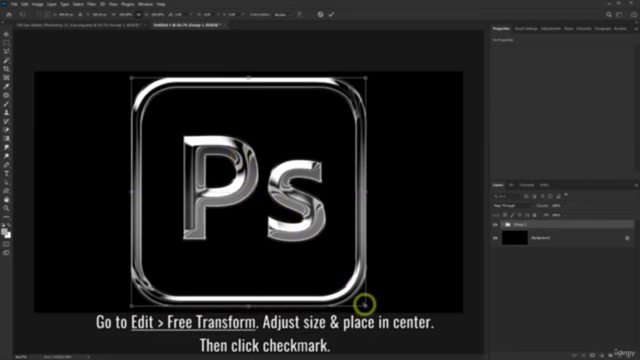Open the Edit menu

coord(24,4)
